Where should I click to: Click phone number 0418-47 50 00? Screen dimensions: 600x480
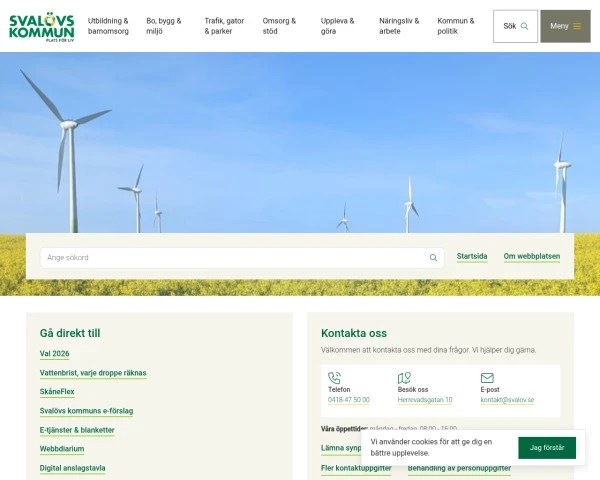349,400
